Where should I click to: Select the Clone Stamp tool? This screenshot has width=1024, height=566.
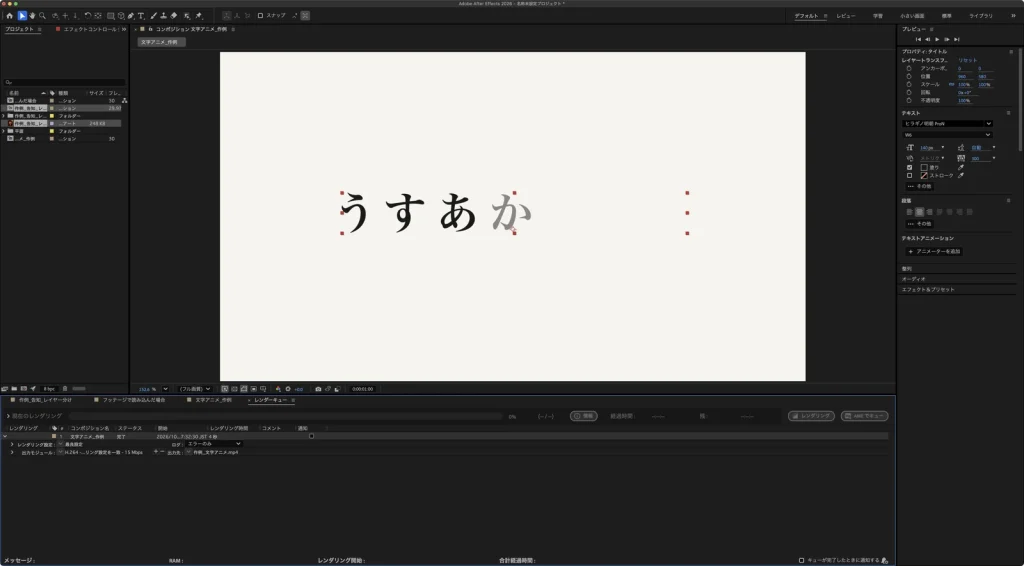click(x=163, y=16)
